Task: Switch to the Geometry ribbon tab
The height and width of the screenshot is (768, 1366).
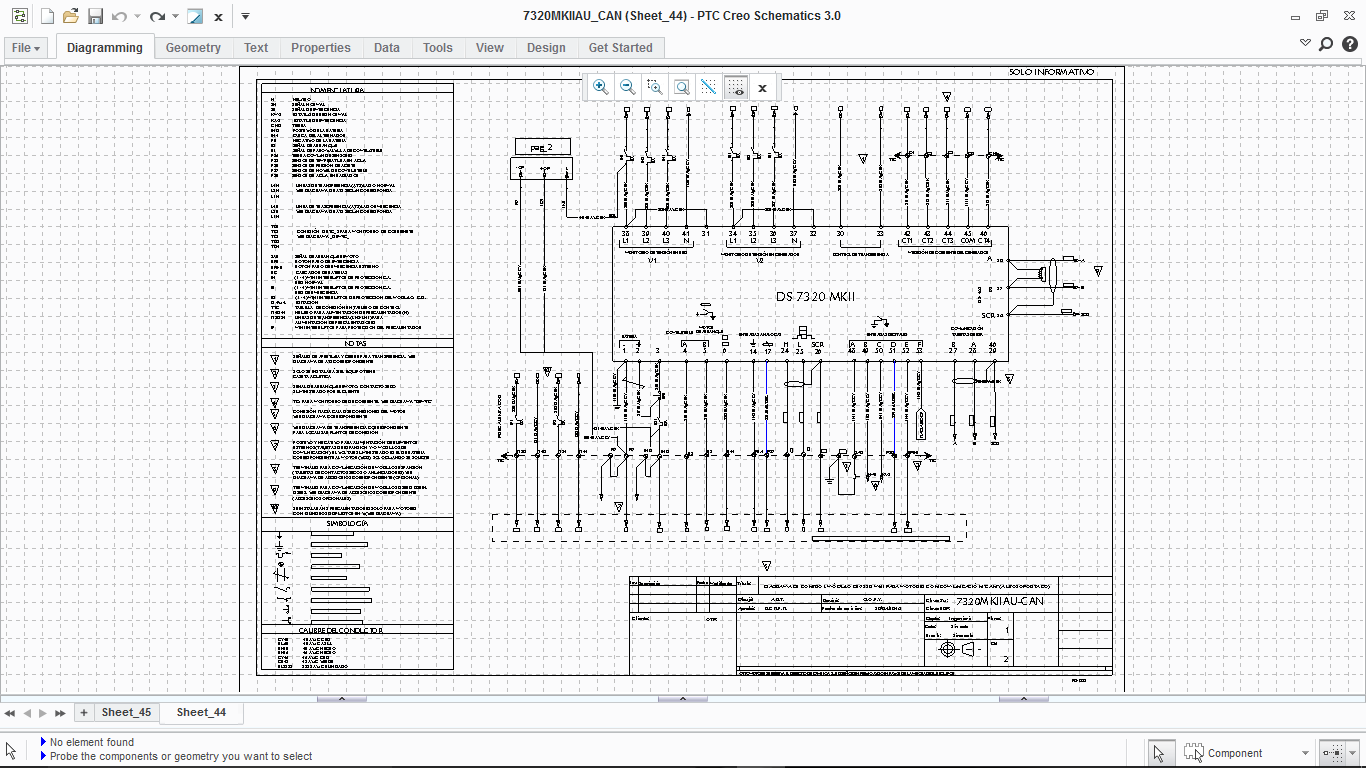Action: (x=193, y=48)
